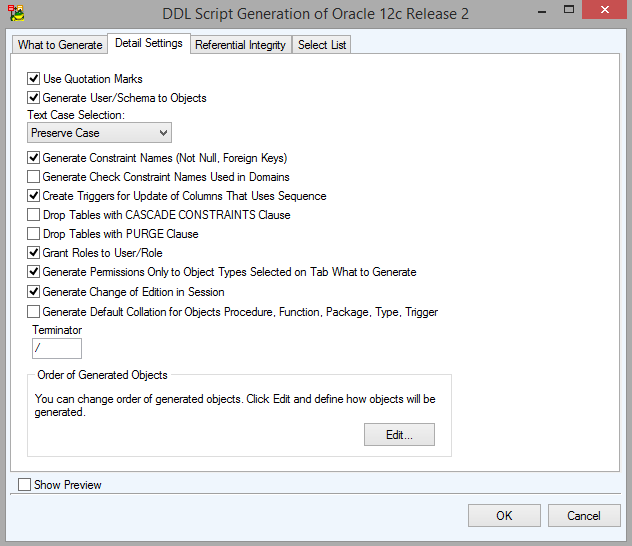Disable Generate User/Schema to Objects

tap(34, 98)
